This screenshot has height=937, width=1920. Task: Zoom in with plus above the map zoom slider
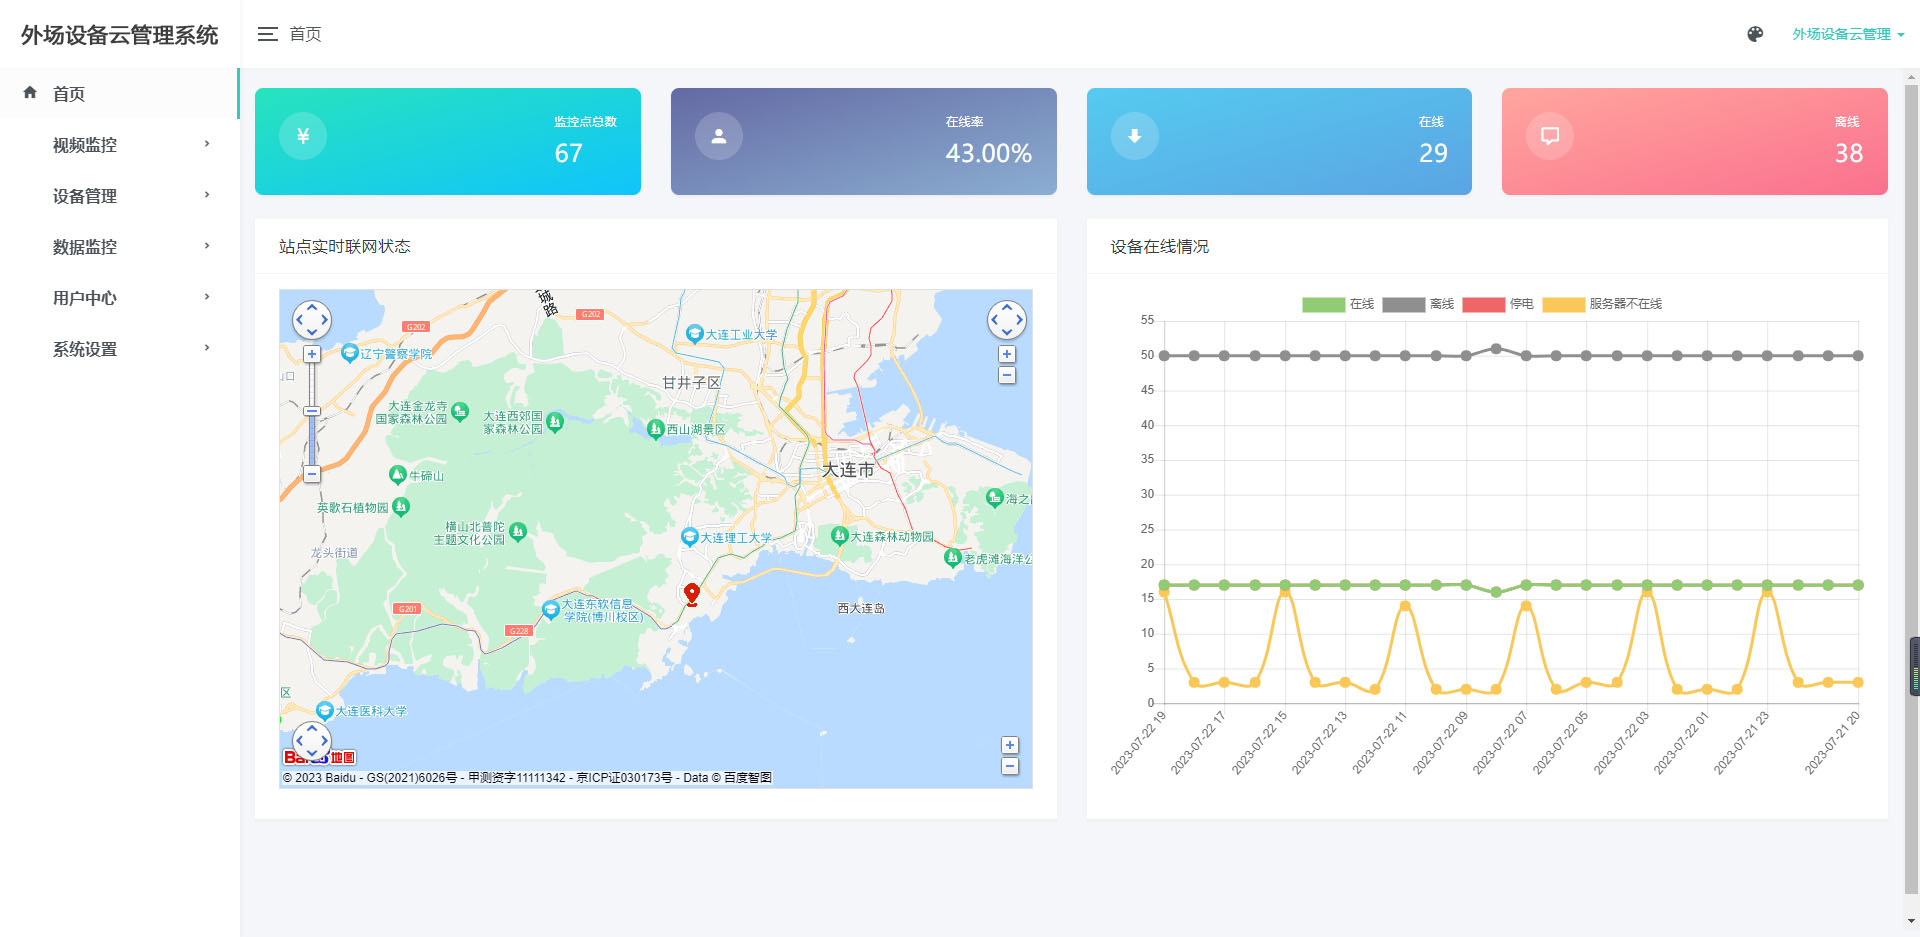point(312,354)
